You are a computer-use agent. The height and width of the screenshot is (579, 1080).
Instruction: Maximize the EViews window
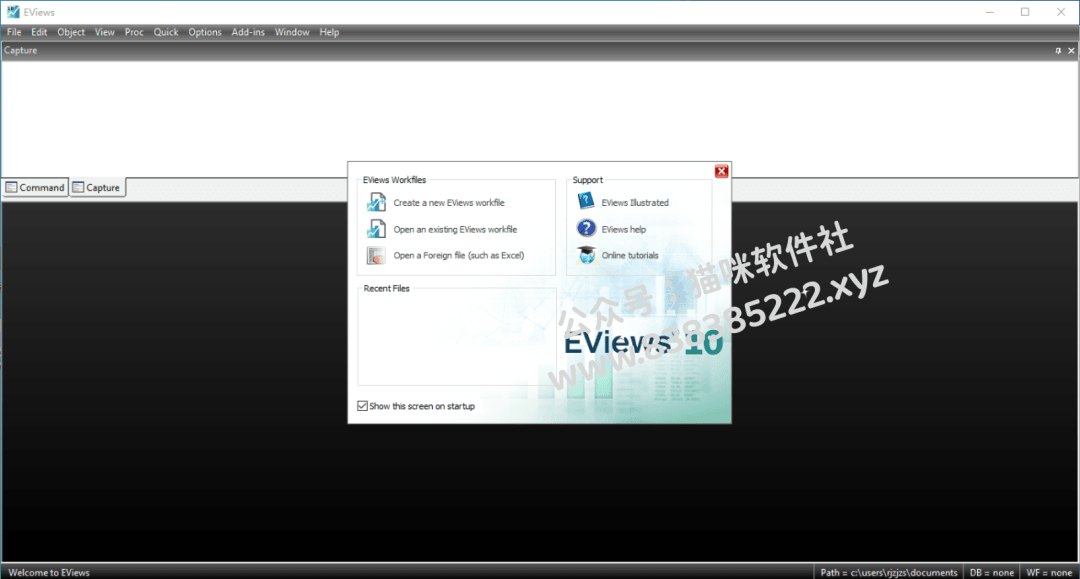click(1026, 12)
